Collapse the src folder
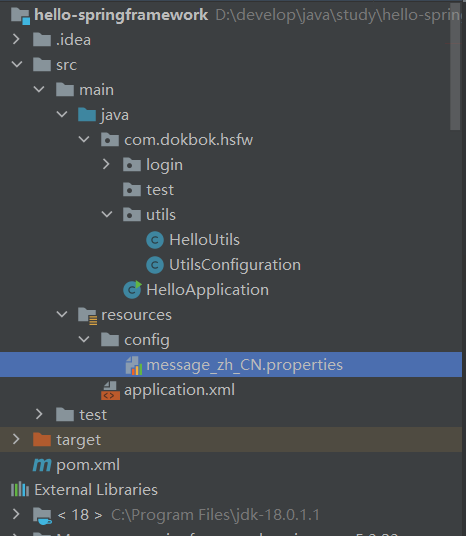 [17, 64]
